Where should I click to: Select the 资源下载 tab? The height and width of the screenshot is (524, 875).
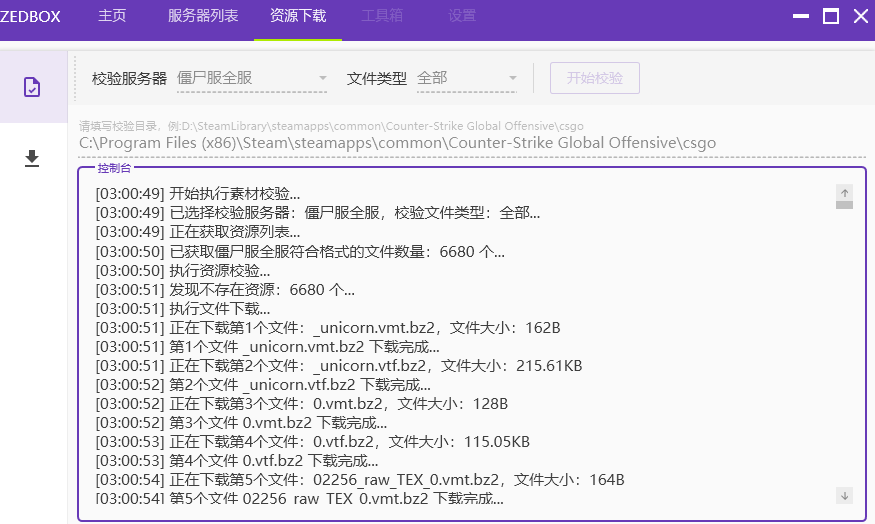tap(298, 16)
